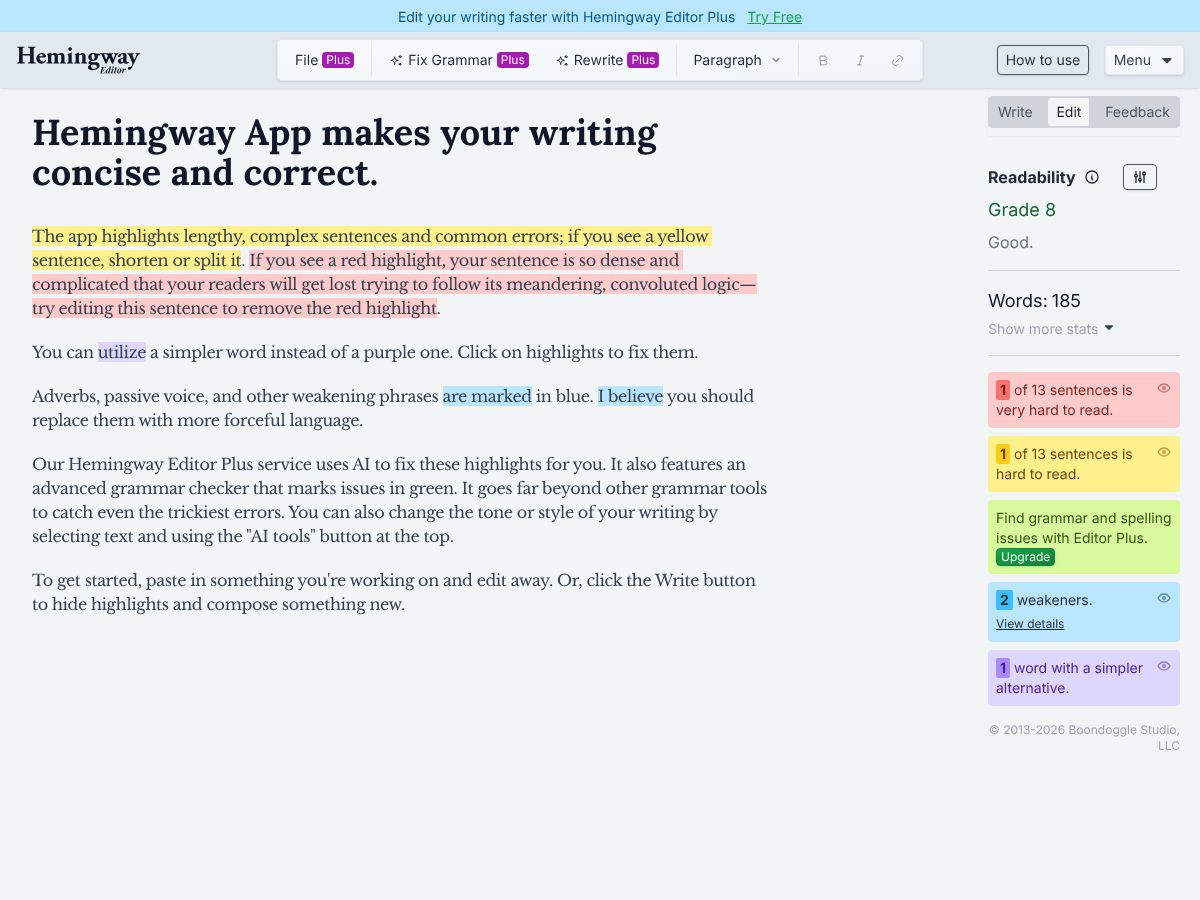The width and height of the screenshot is (1200, 900).
Task: Click the yellow badge number 1
Action: (1003, 454)
